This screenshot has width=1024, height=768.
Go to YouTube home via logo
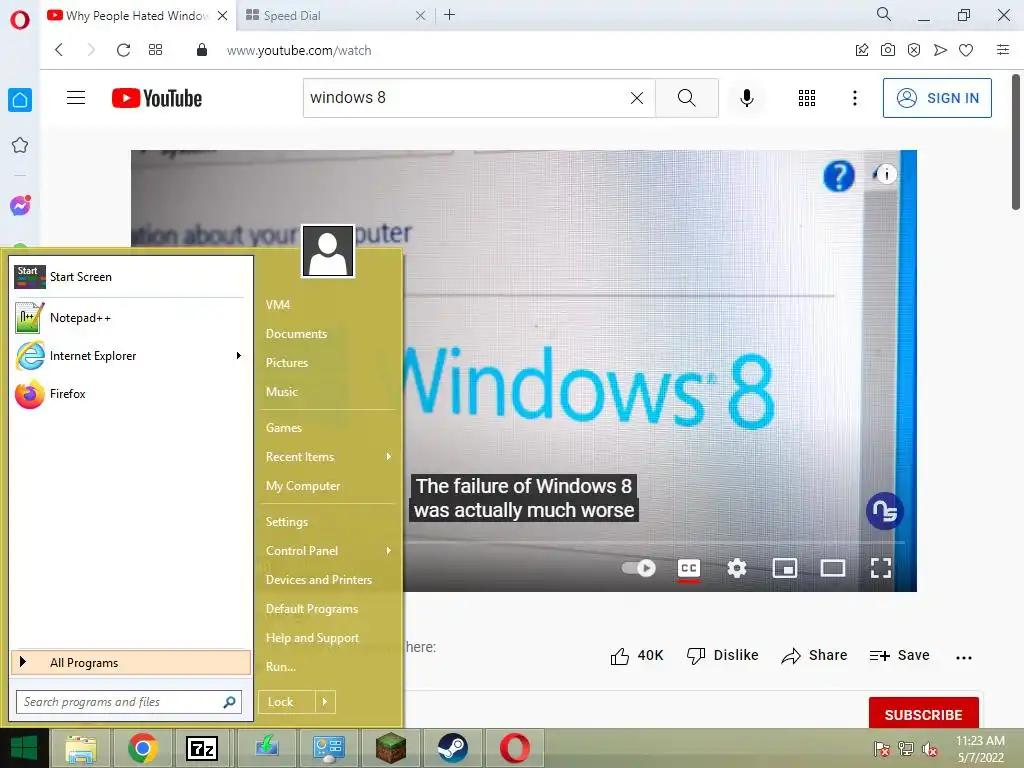coord(157,98)
